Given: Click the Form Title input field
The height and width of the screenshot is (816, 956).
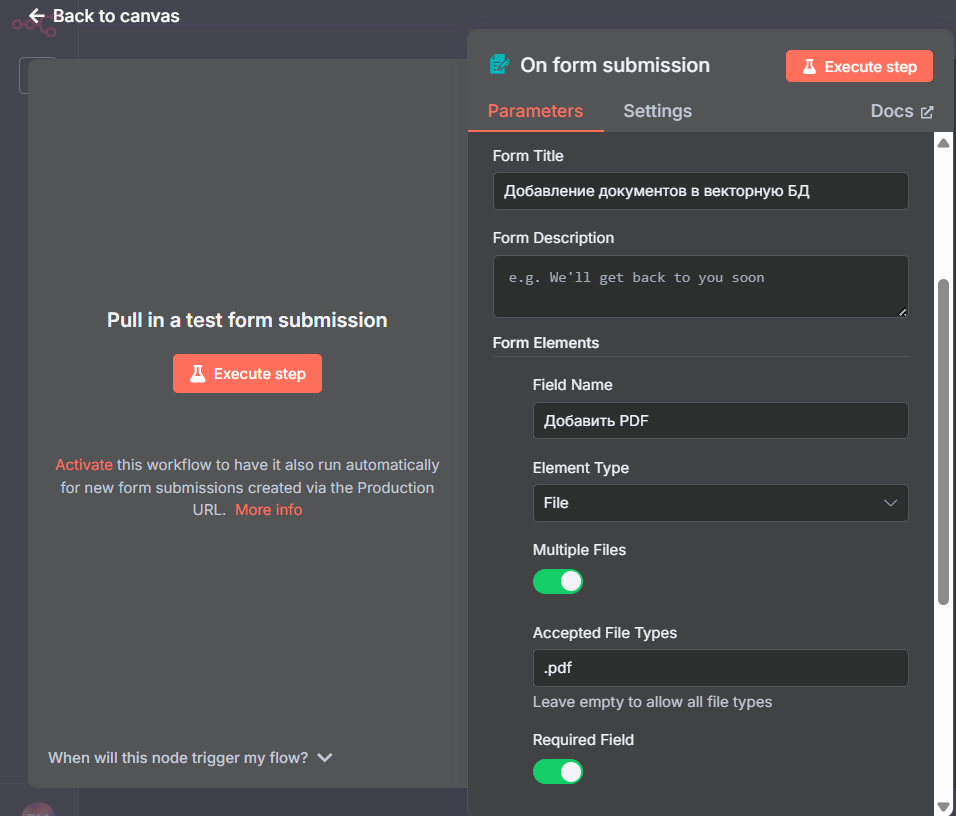Looking at the screenshot, I should (x=700, y=191).
